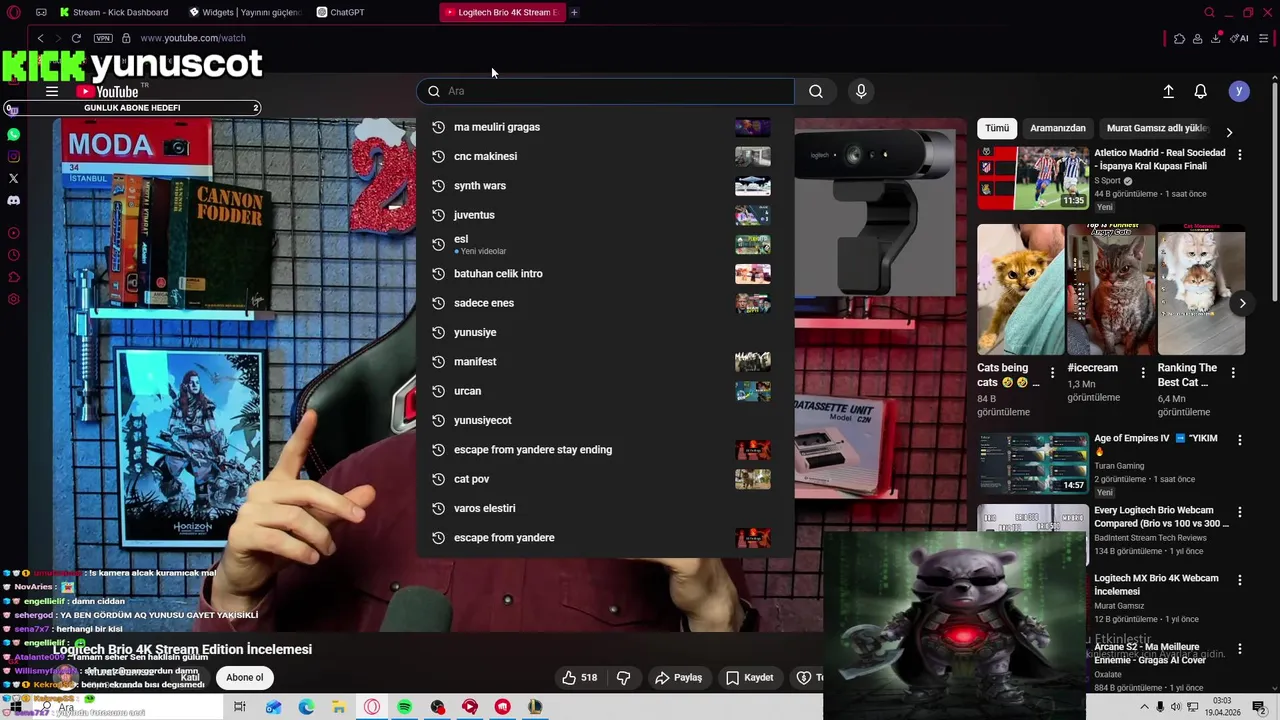The height and width of the screenshot is (720, 1280).
Task: Click the Paylaş share button
Action: pos(679,678)
